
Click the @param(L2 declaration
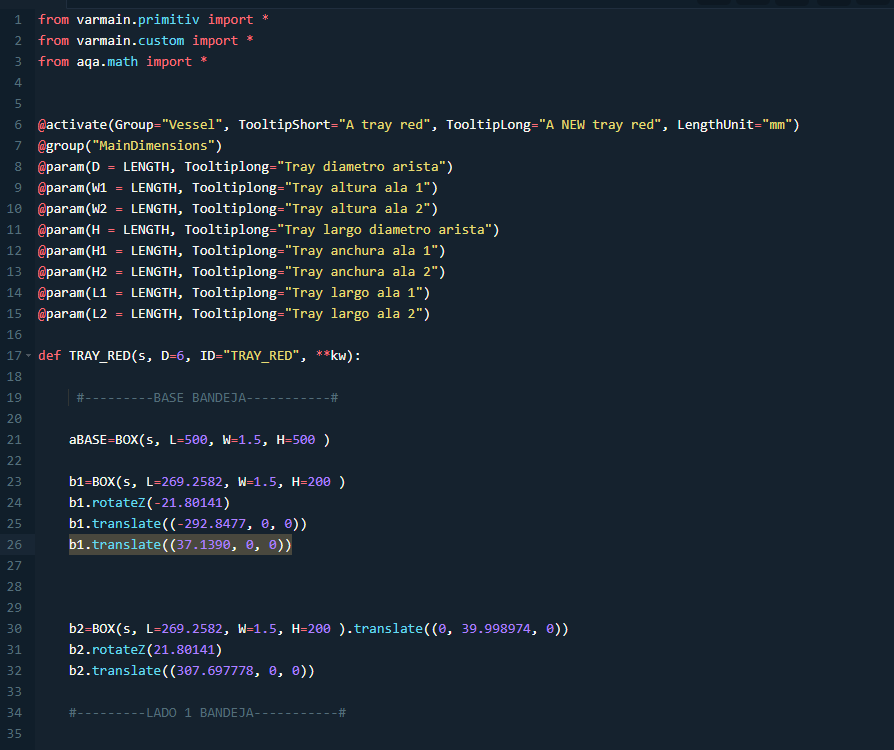pos(234,314)
